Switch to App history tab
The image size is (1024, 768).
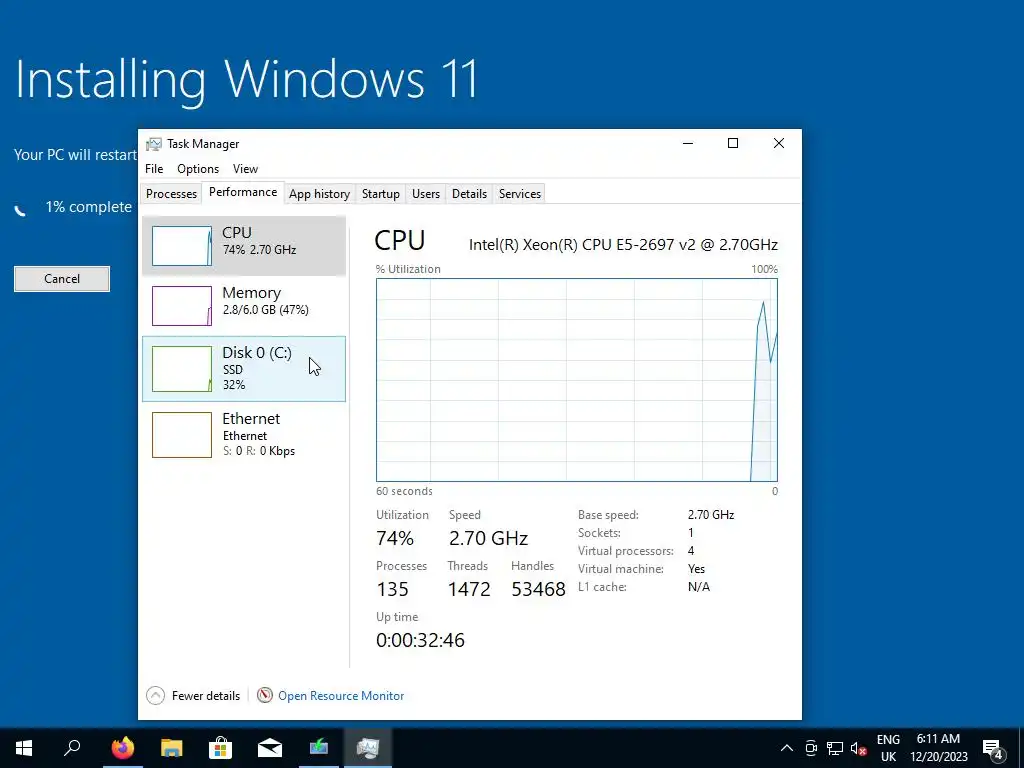pos(319,194)
